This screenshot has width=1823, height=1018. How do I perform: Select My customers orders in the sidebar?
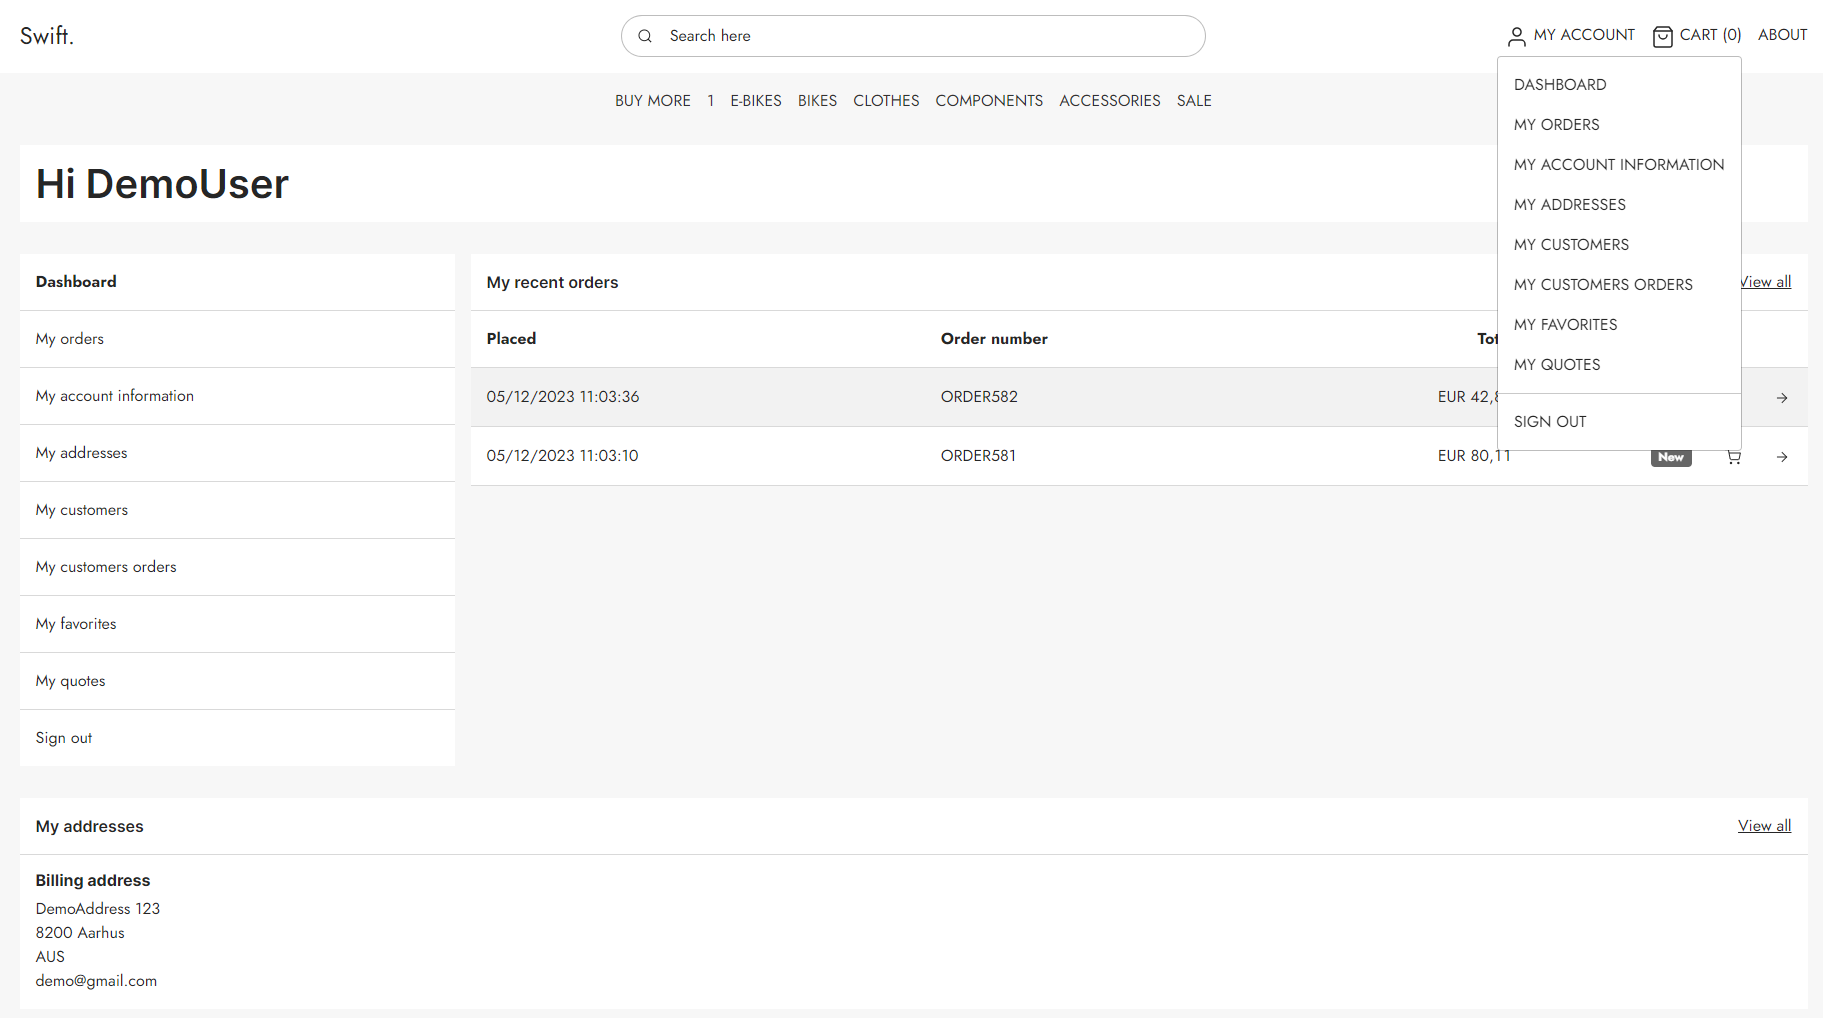[106, 567]
